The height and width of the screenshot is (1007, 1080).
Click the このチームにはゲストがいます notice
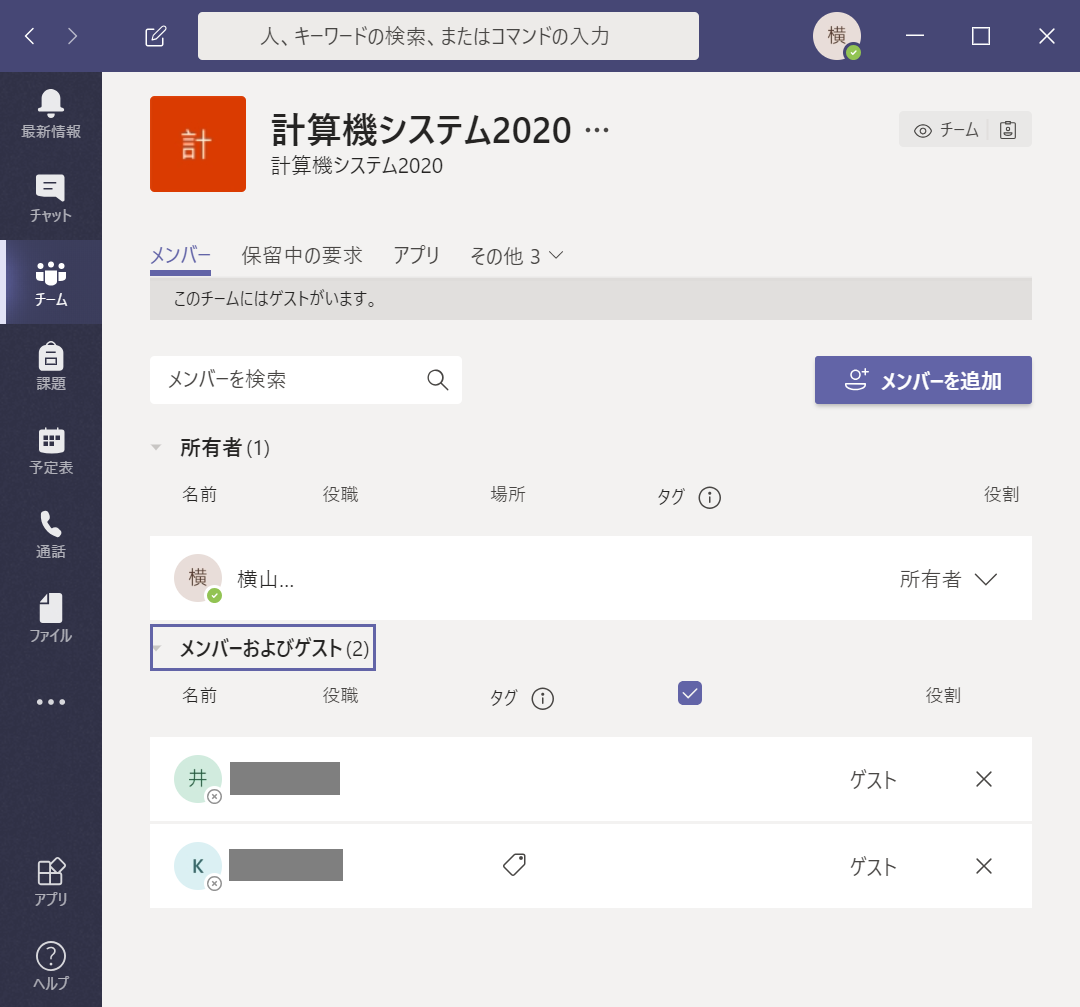point(591,299)
